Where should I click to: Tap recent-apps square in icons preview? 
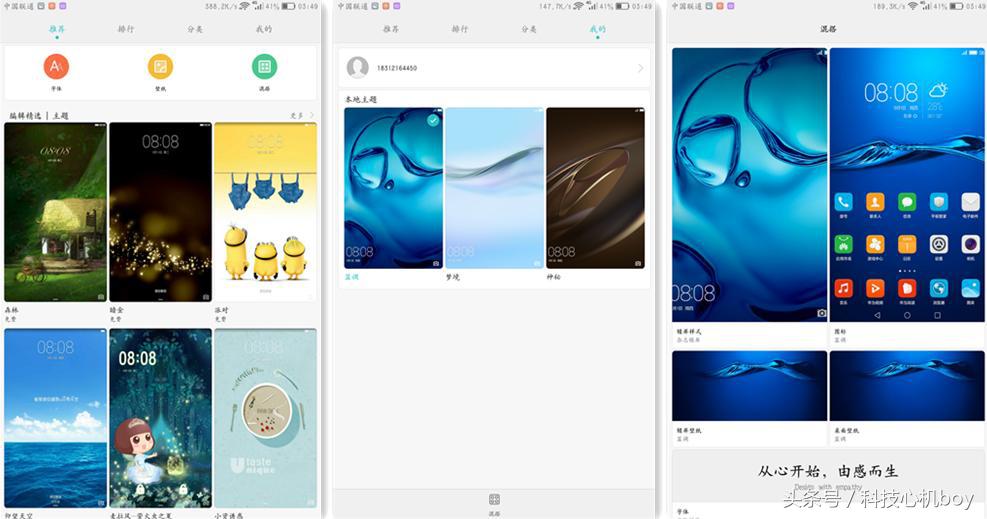point(938,315)
